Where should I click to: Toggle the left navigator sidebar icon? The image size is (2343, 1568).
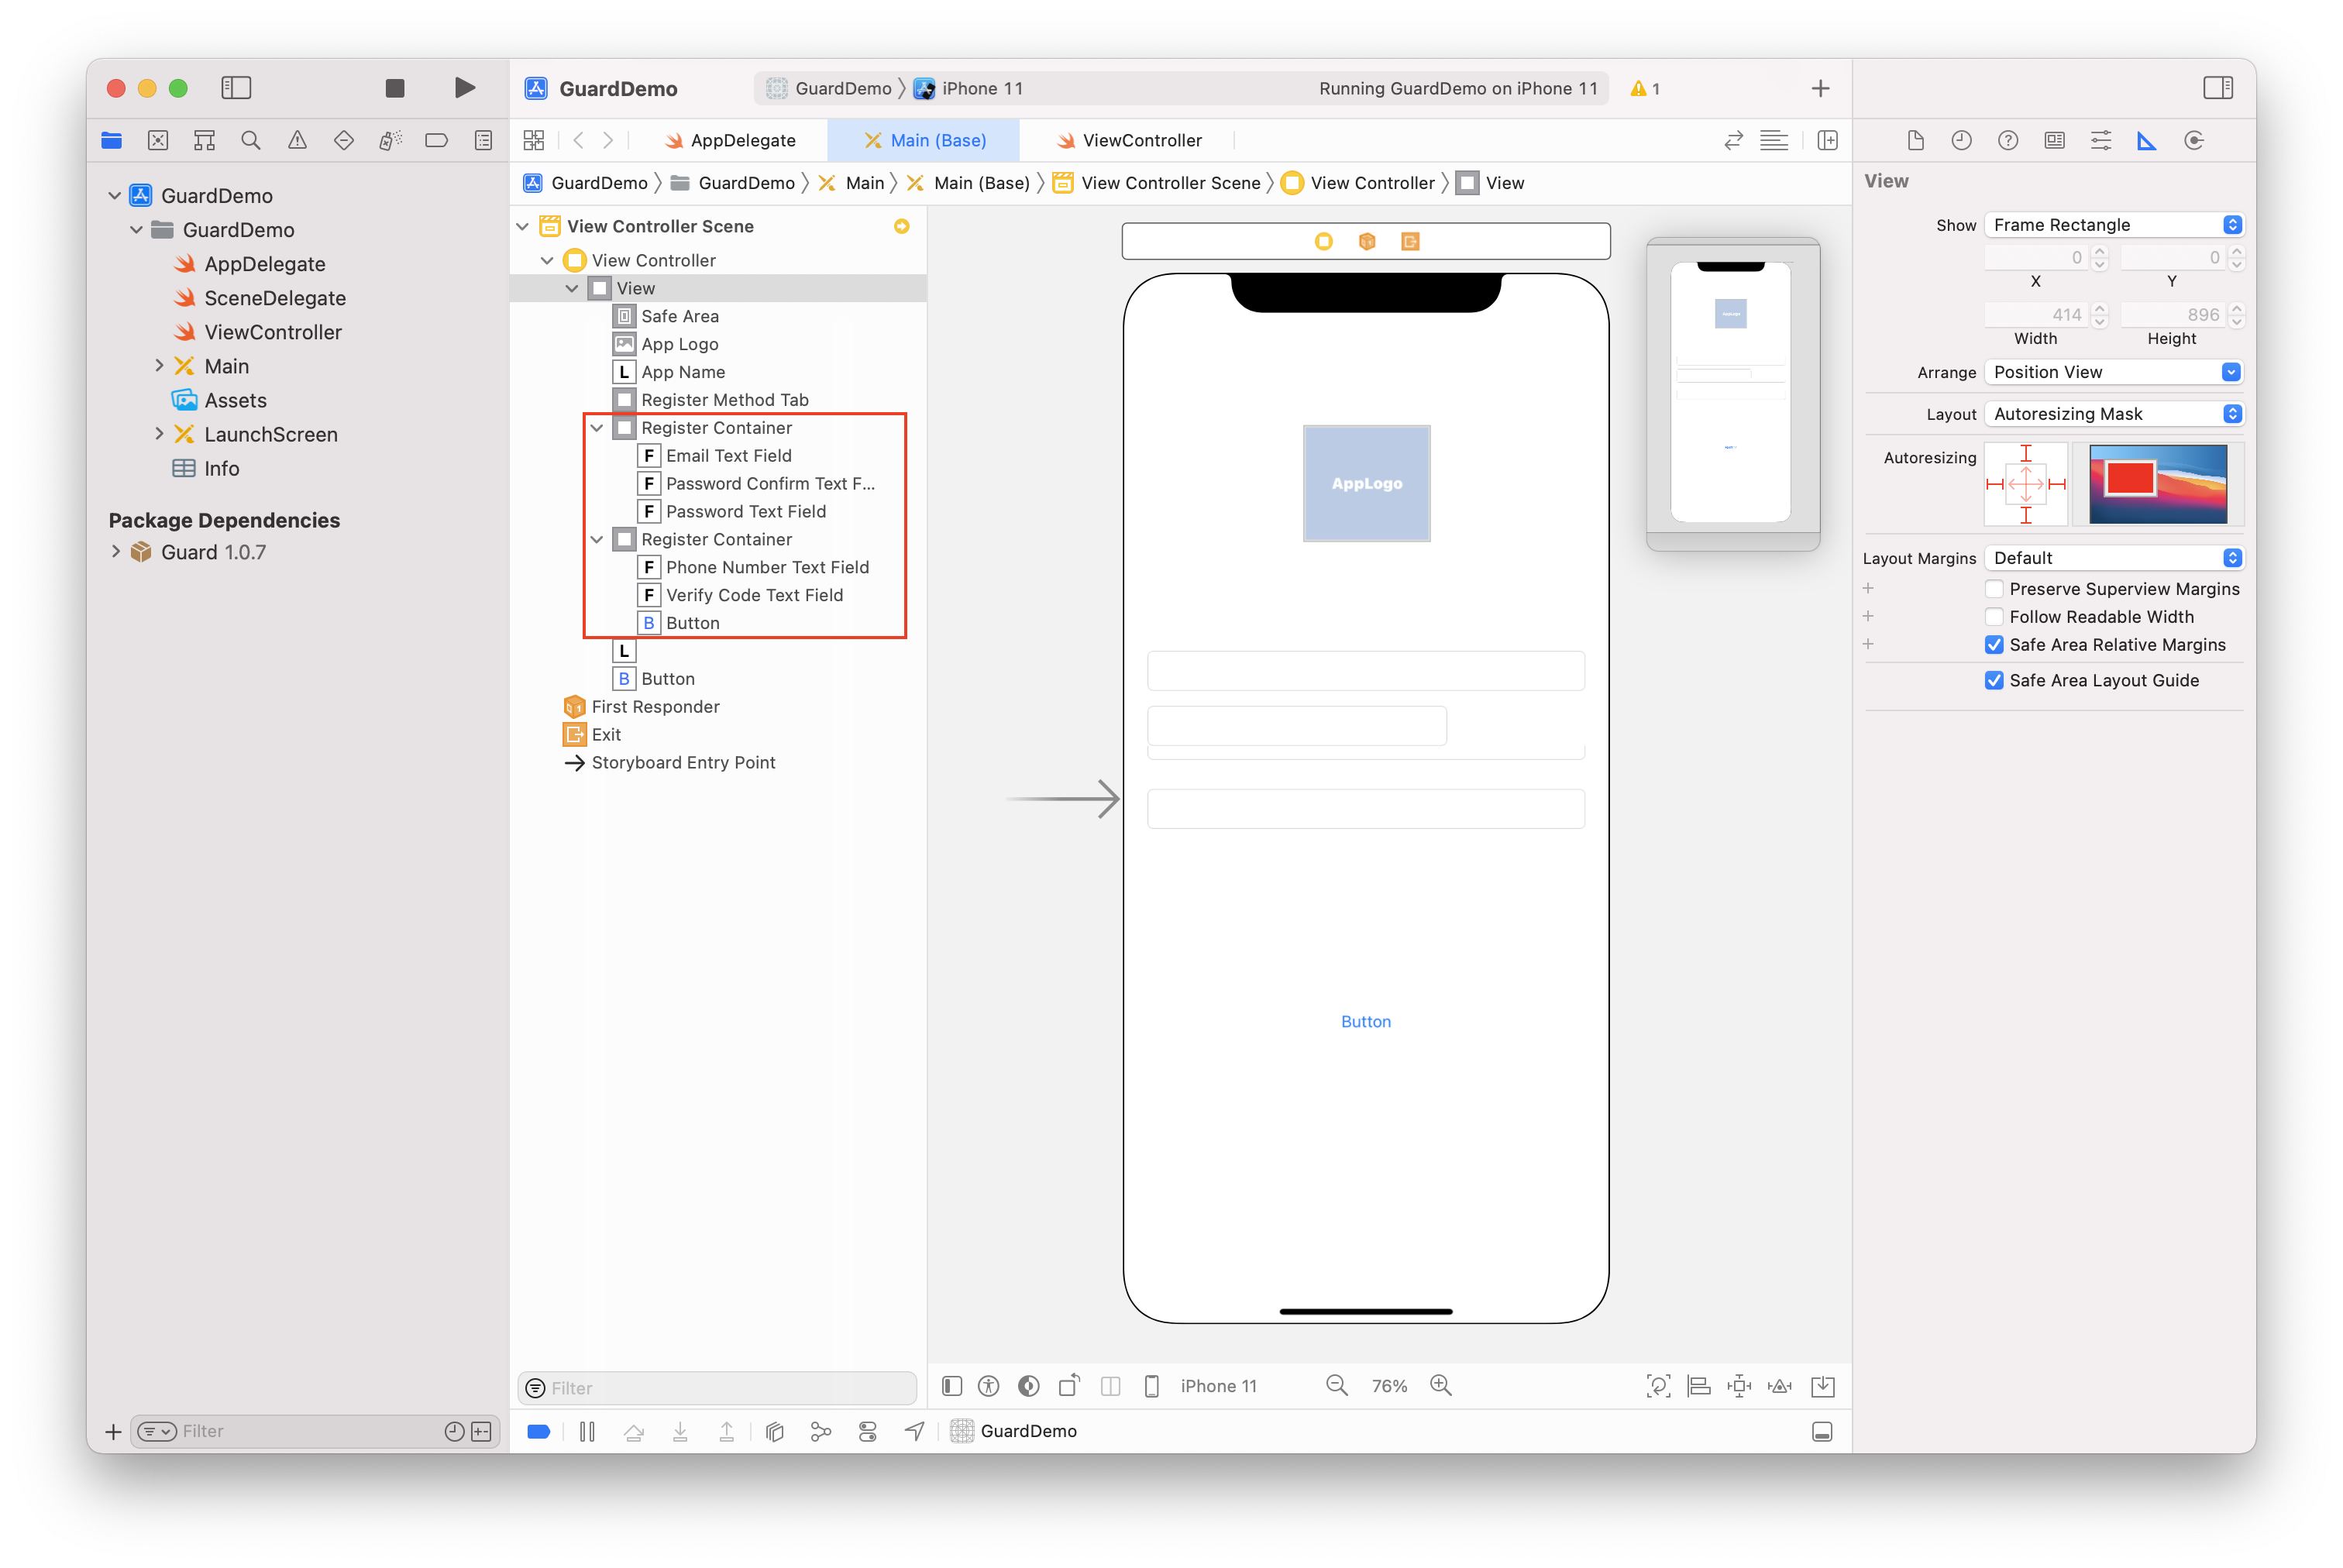click(236, 88)
